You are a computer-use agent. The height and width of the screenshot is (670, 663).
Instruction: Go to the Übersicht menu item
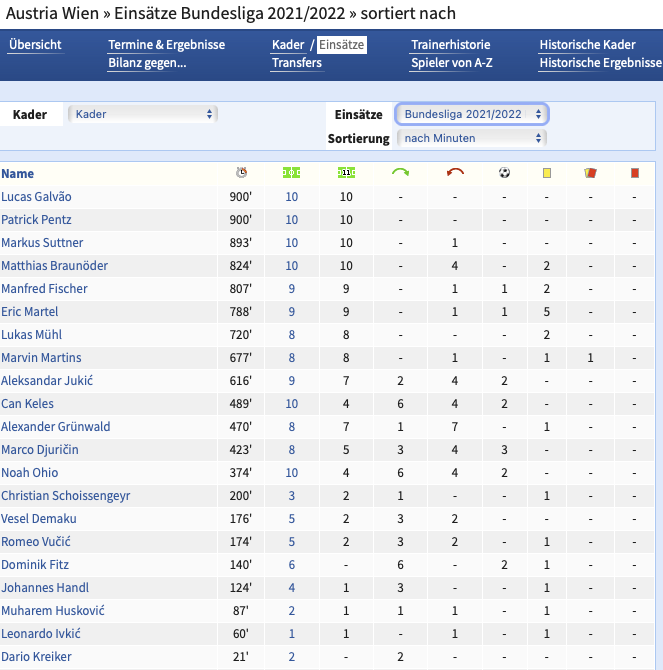tap(35, 44)
